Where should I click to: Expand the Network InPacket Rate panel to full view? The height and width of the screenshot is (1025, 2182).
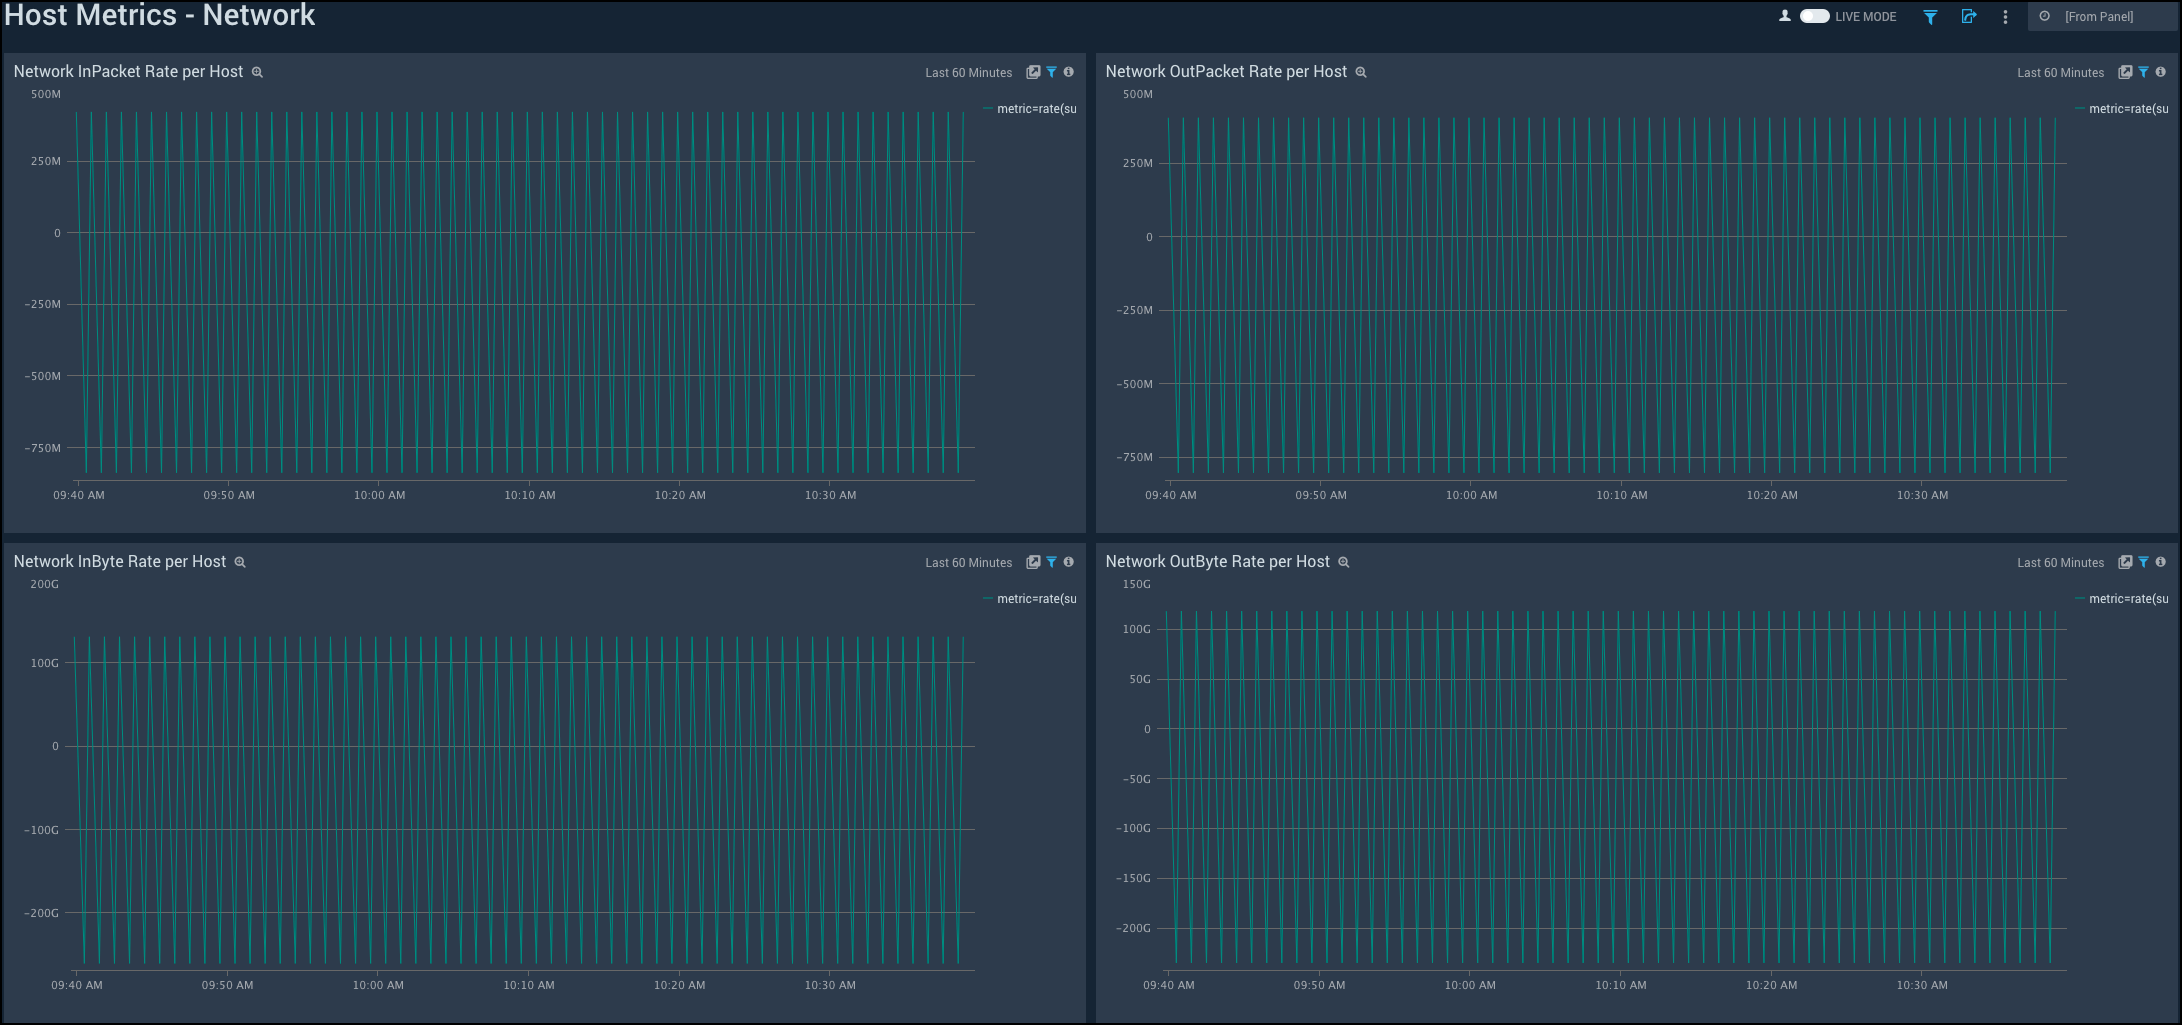pos(1033,71)
